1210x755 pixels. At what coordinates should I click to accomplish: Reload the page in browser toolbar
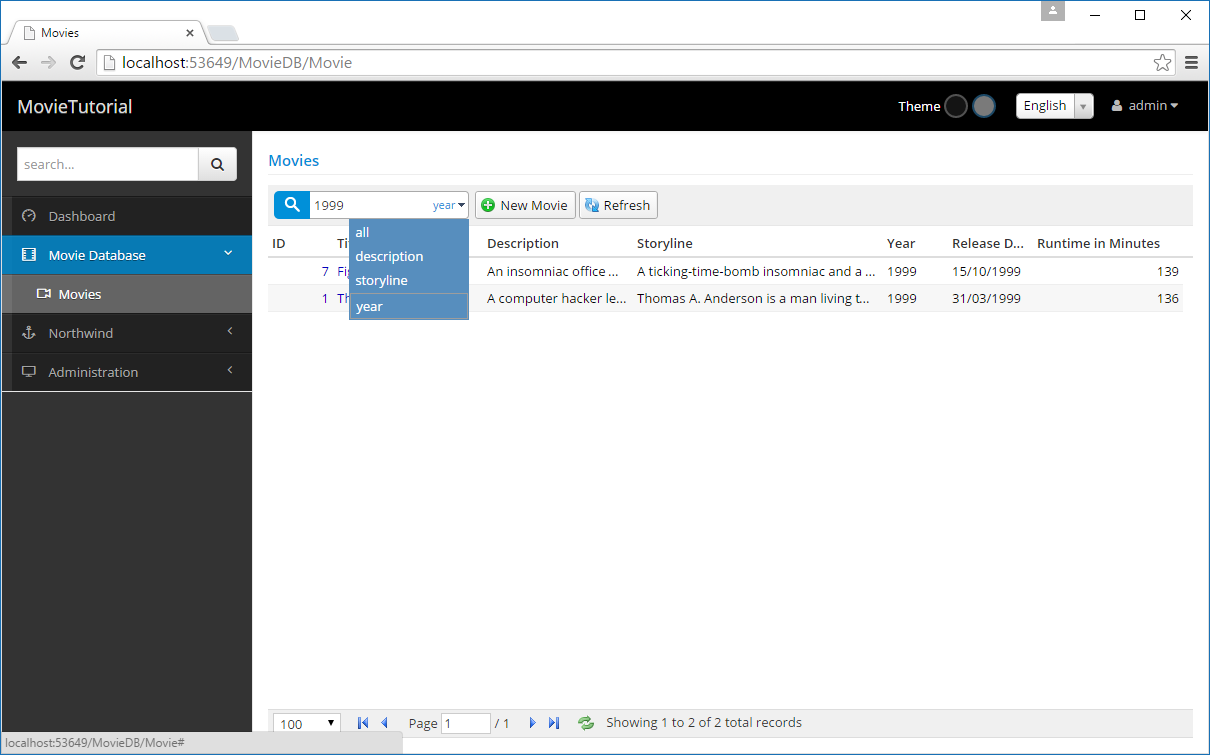pyautogui.click(x=77, y=63)
